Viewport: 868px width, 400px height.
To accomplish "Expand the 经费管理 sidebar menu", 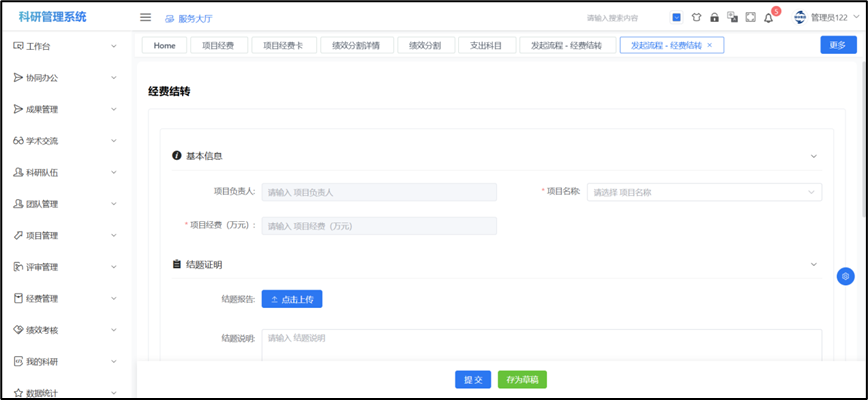I will (65, 298).
